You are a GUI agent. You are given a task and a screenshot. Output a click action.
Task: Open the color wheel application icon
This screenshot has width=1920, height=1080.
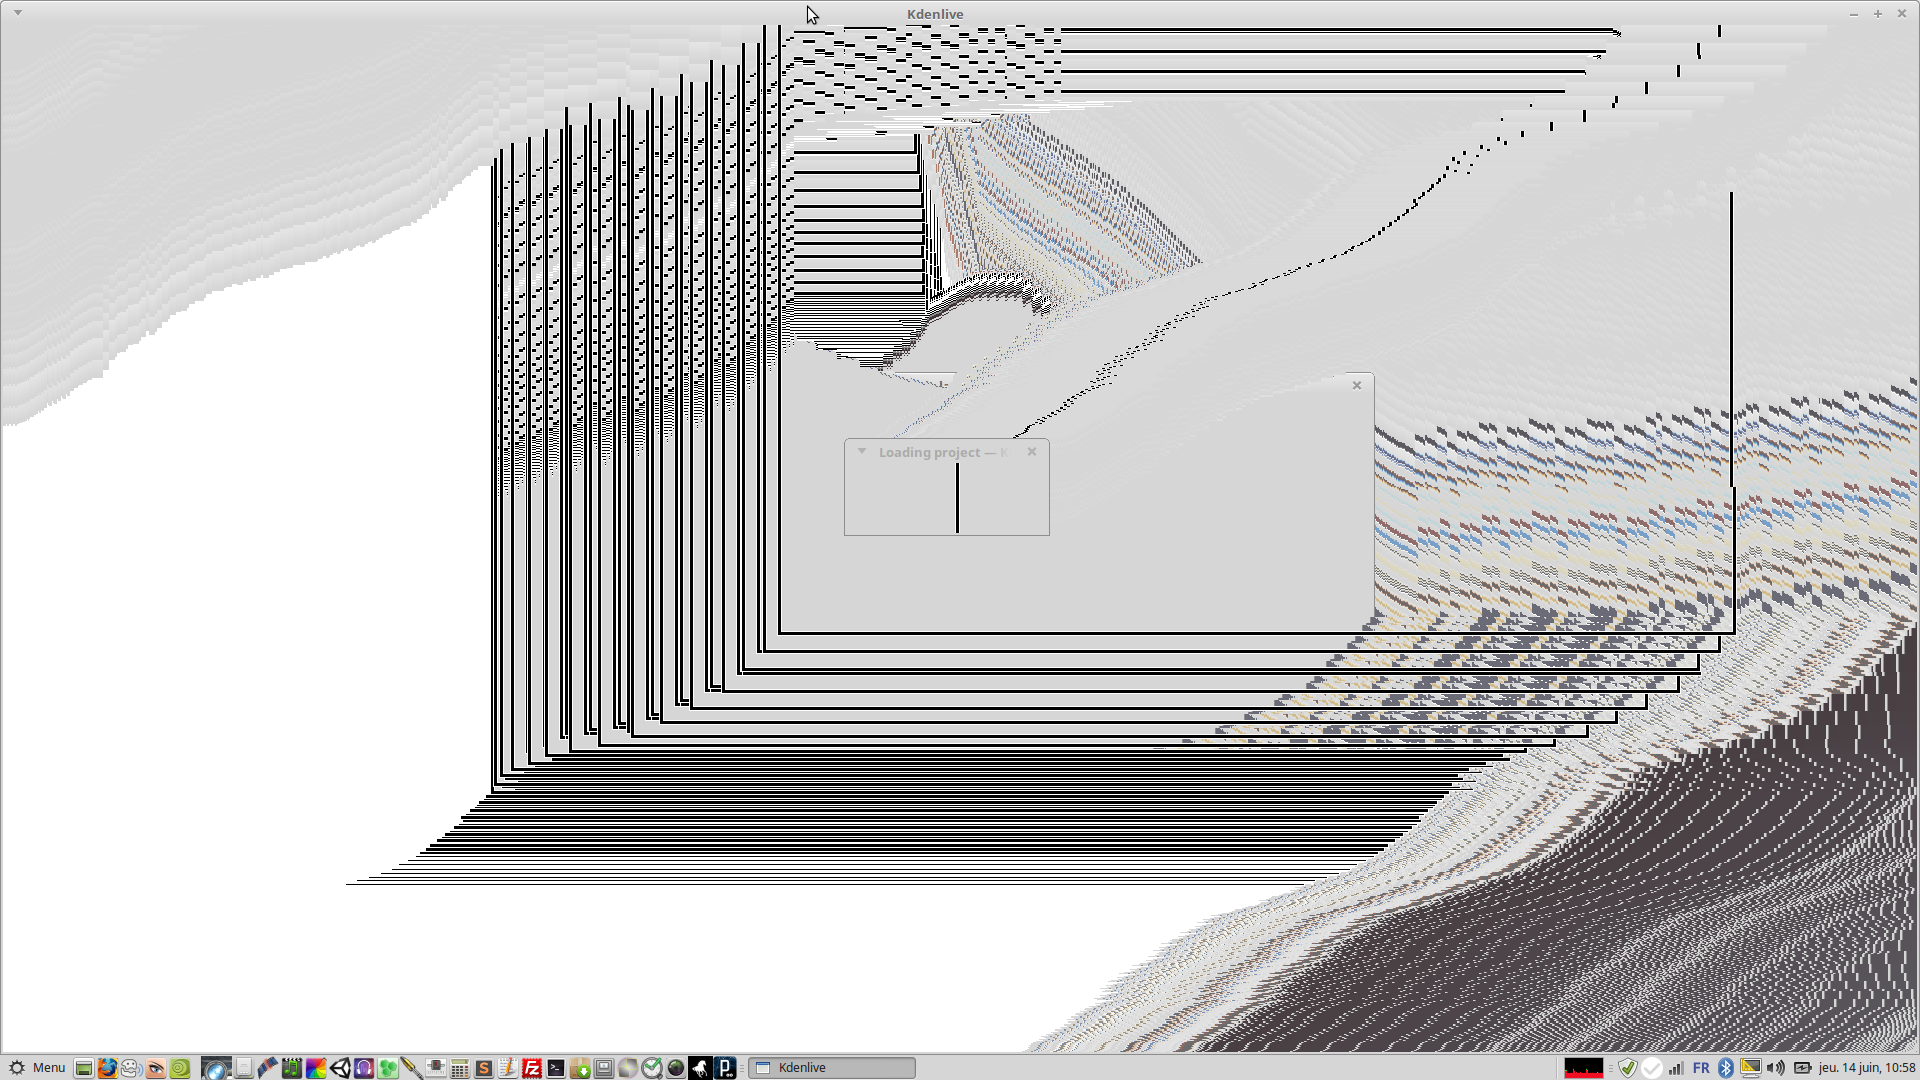pyautogui.click(x=316, y=1068)
